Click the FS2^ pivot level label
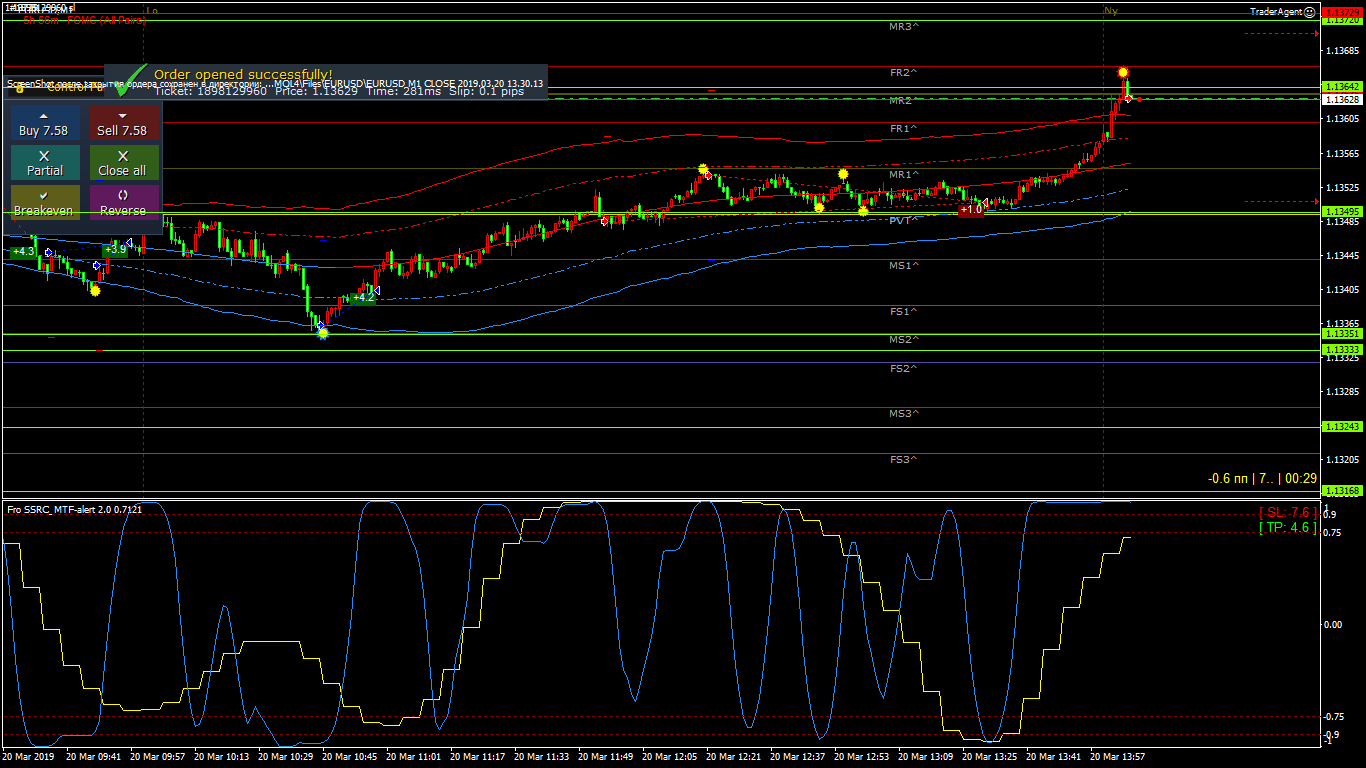 904,369
